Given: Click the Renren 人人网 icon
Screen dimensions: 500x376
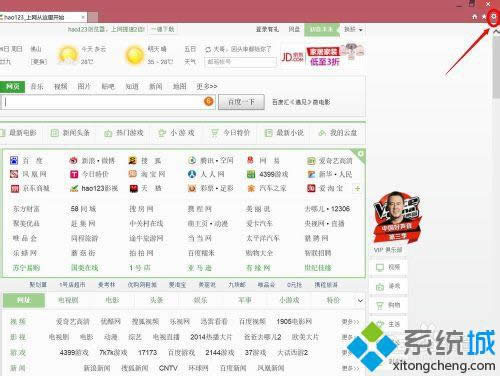Looking at the screenshot, I should pyautogui.click(x=192, y=174).
